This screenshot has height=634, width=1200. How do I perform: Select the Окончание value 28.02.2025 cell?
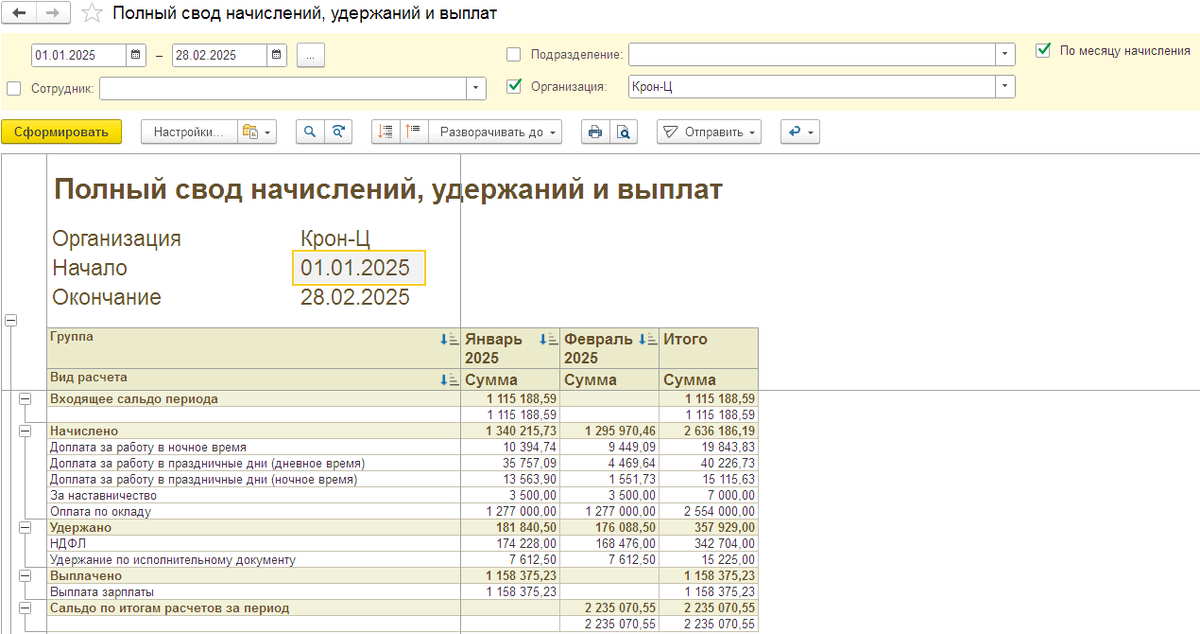[355, 297]
